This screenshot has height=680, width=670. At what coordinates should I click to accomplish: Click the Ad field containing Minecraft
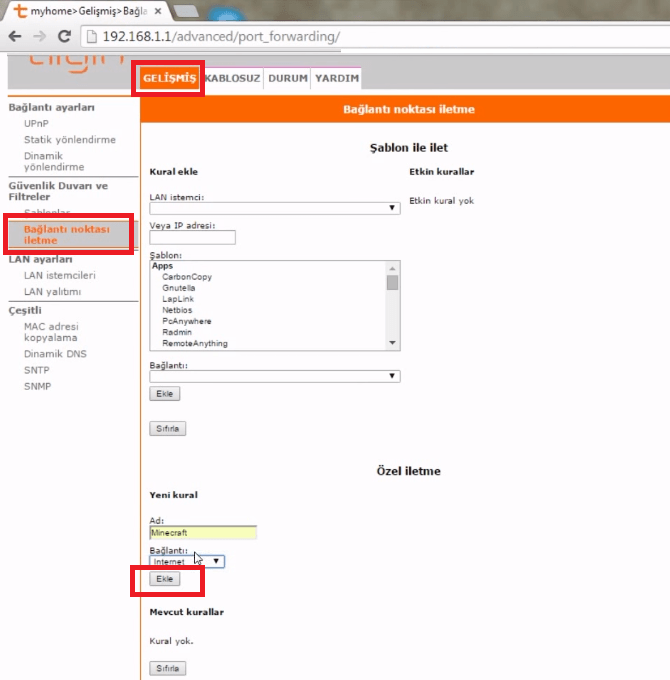[x=203, y=533]
